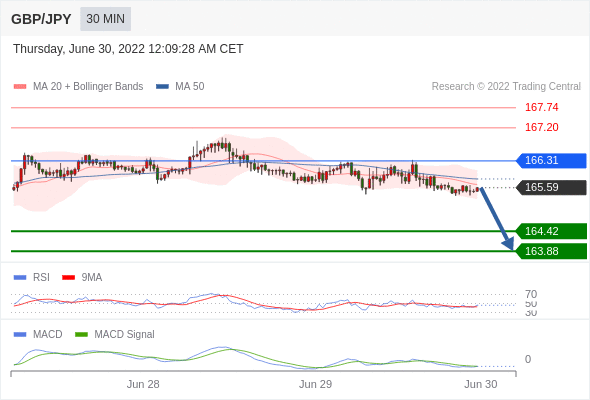Click the RSI legend color swatch
This screenshot has width=590, height=400.
20,278
